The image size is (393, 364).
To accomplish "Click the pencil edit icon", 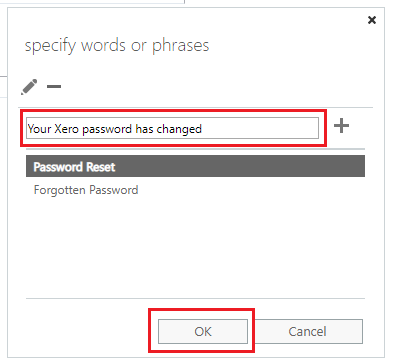I will [x=29, y=87].
